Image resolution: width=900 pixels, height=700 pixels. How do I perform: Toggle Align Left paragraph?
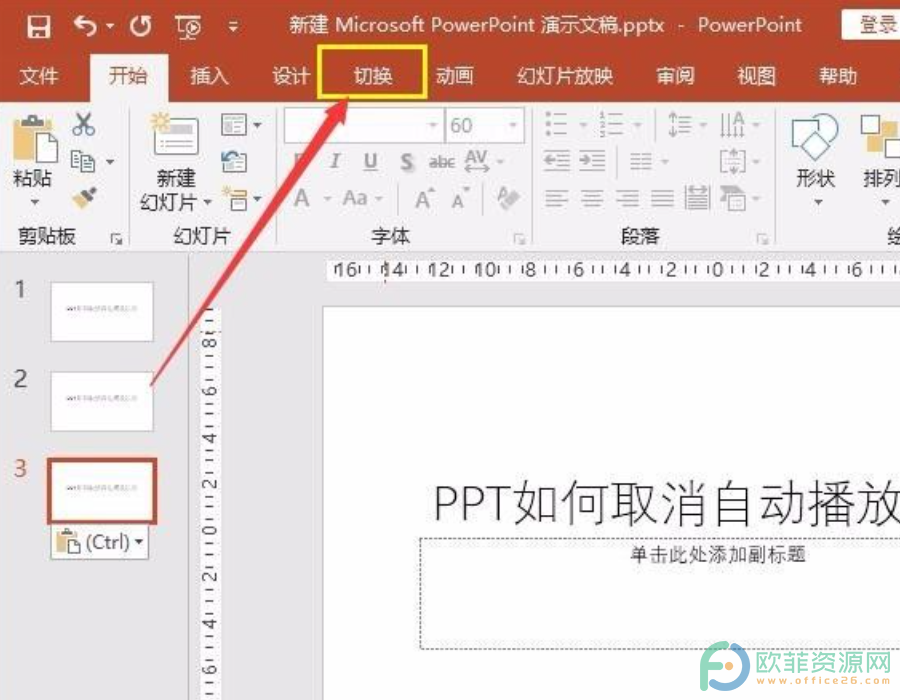point(556,199)
